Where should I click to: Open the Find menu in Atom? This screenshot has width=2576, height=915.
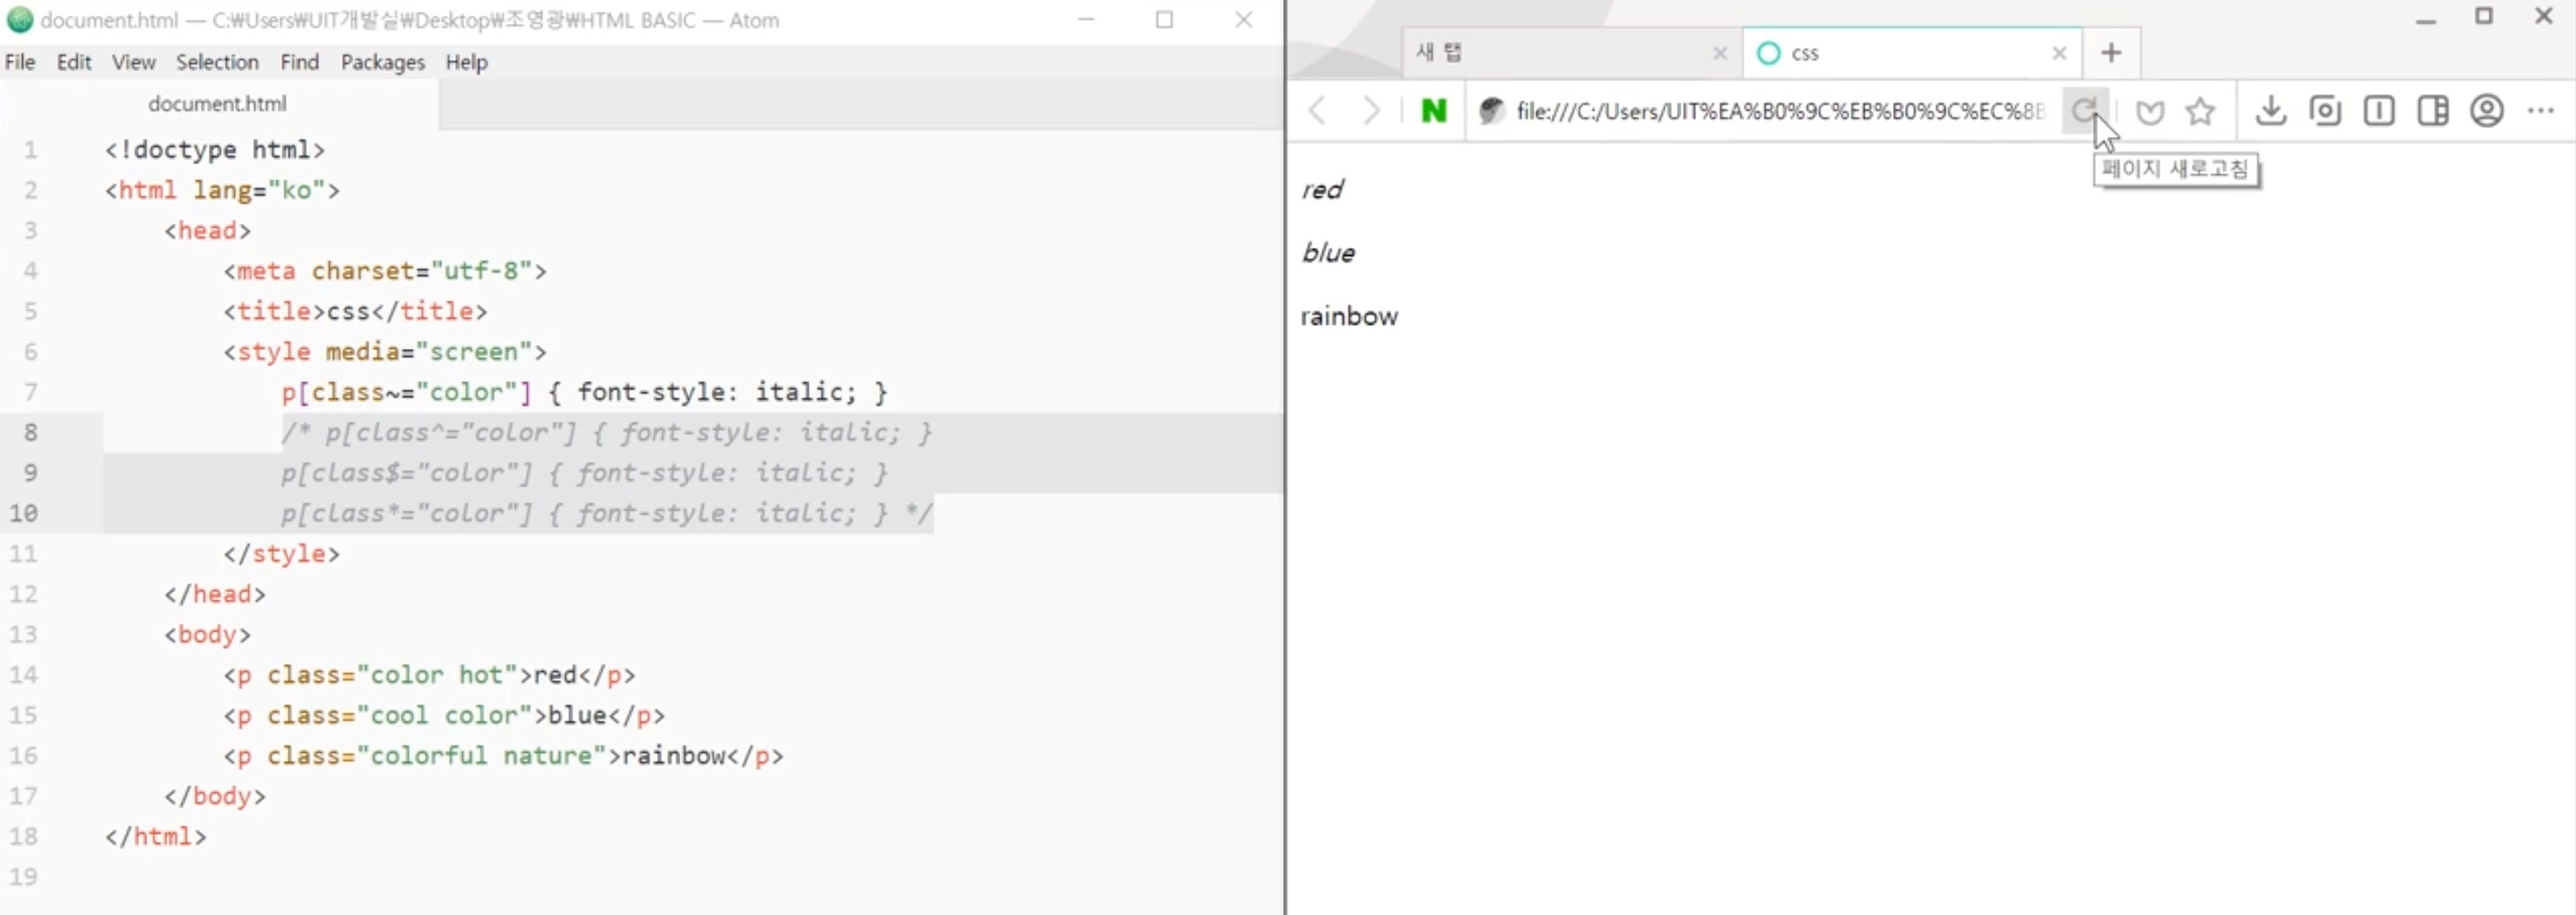[x=299, y=62]
